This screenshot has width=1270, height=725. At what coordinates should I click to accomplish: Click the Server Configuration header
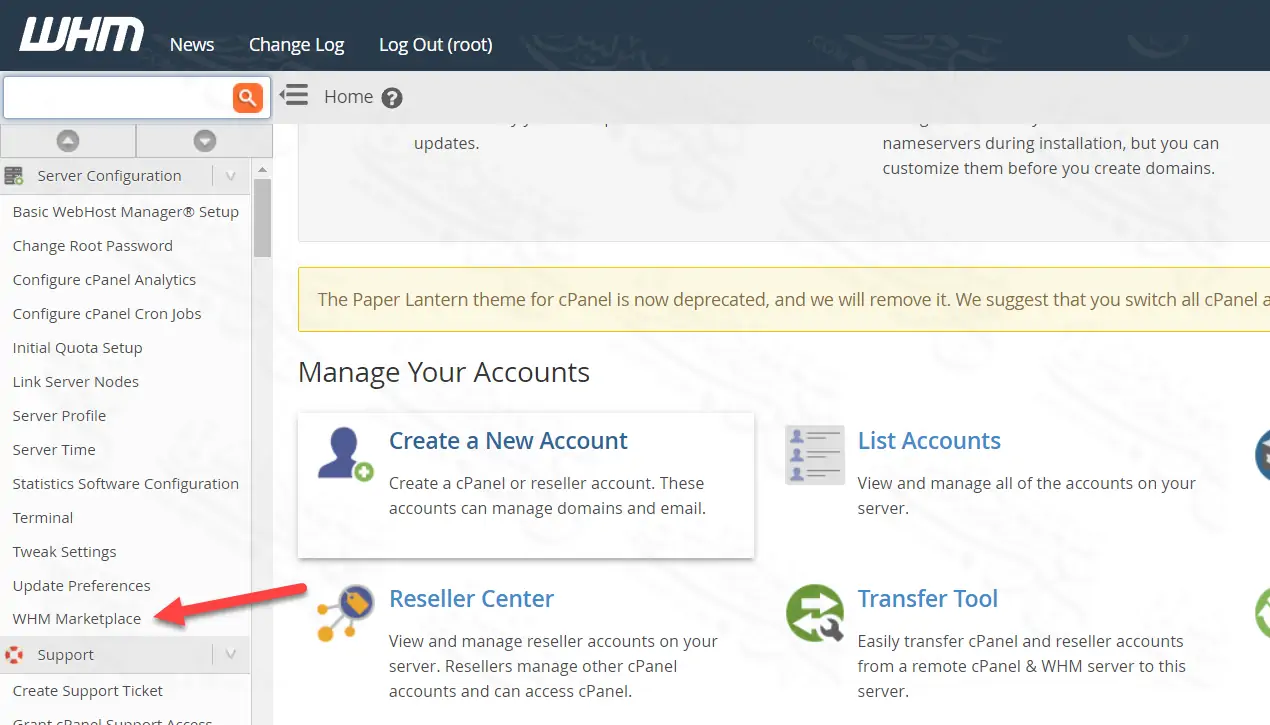[x=109, y=176]
